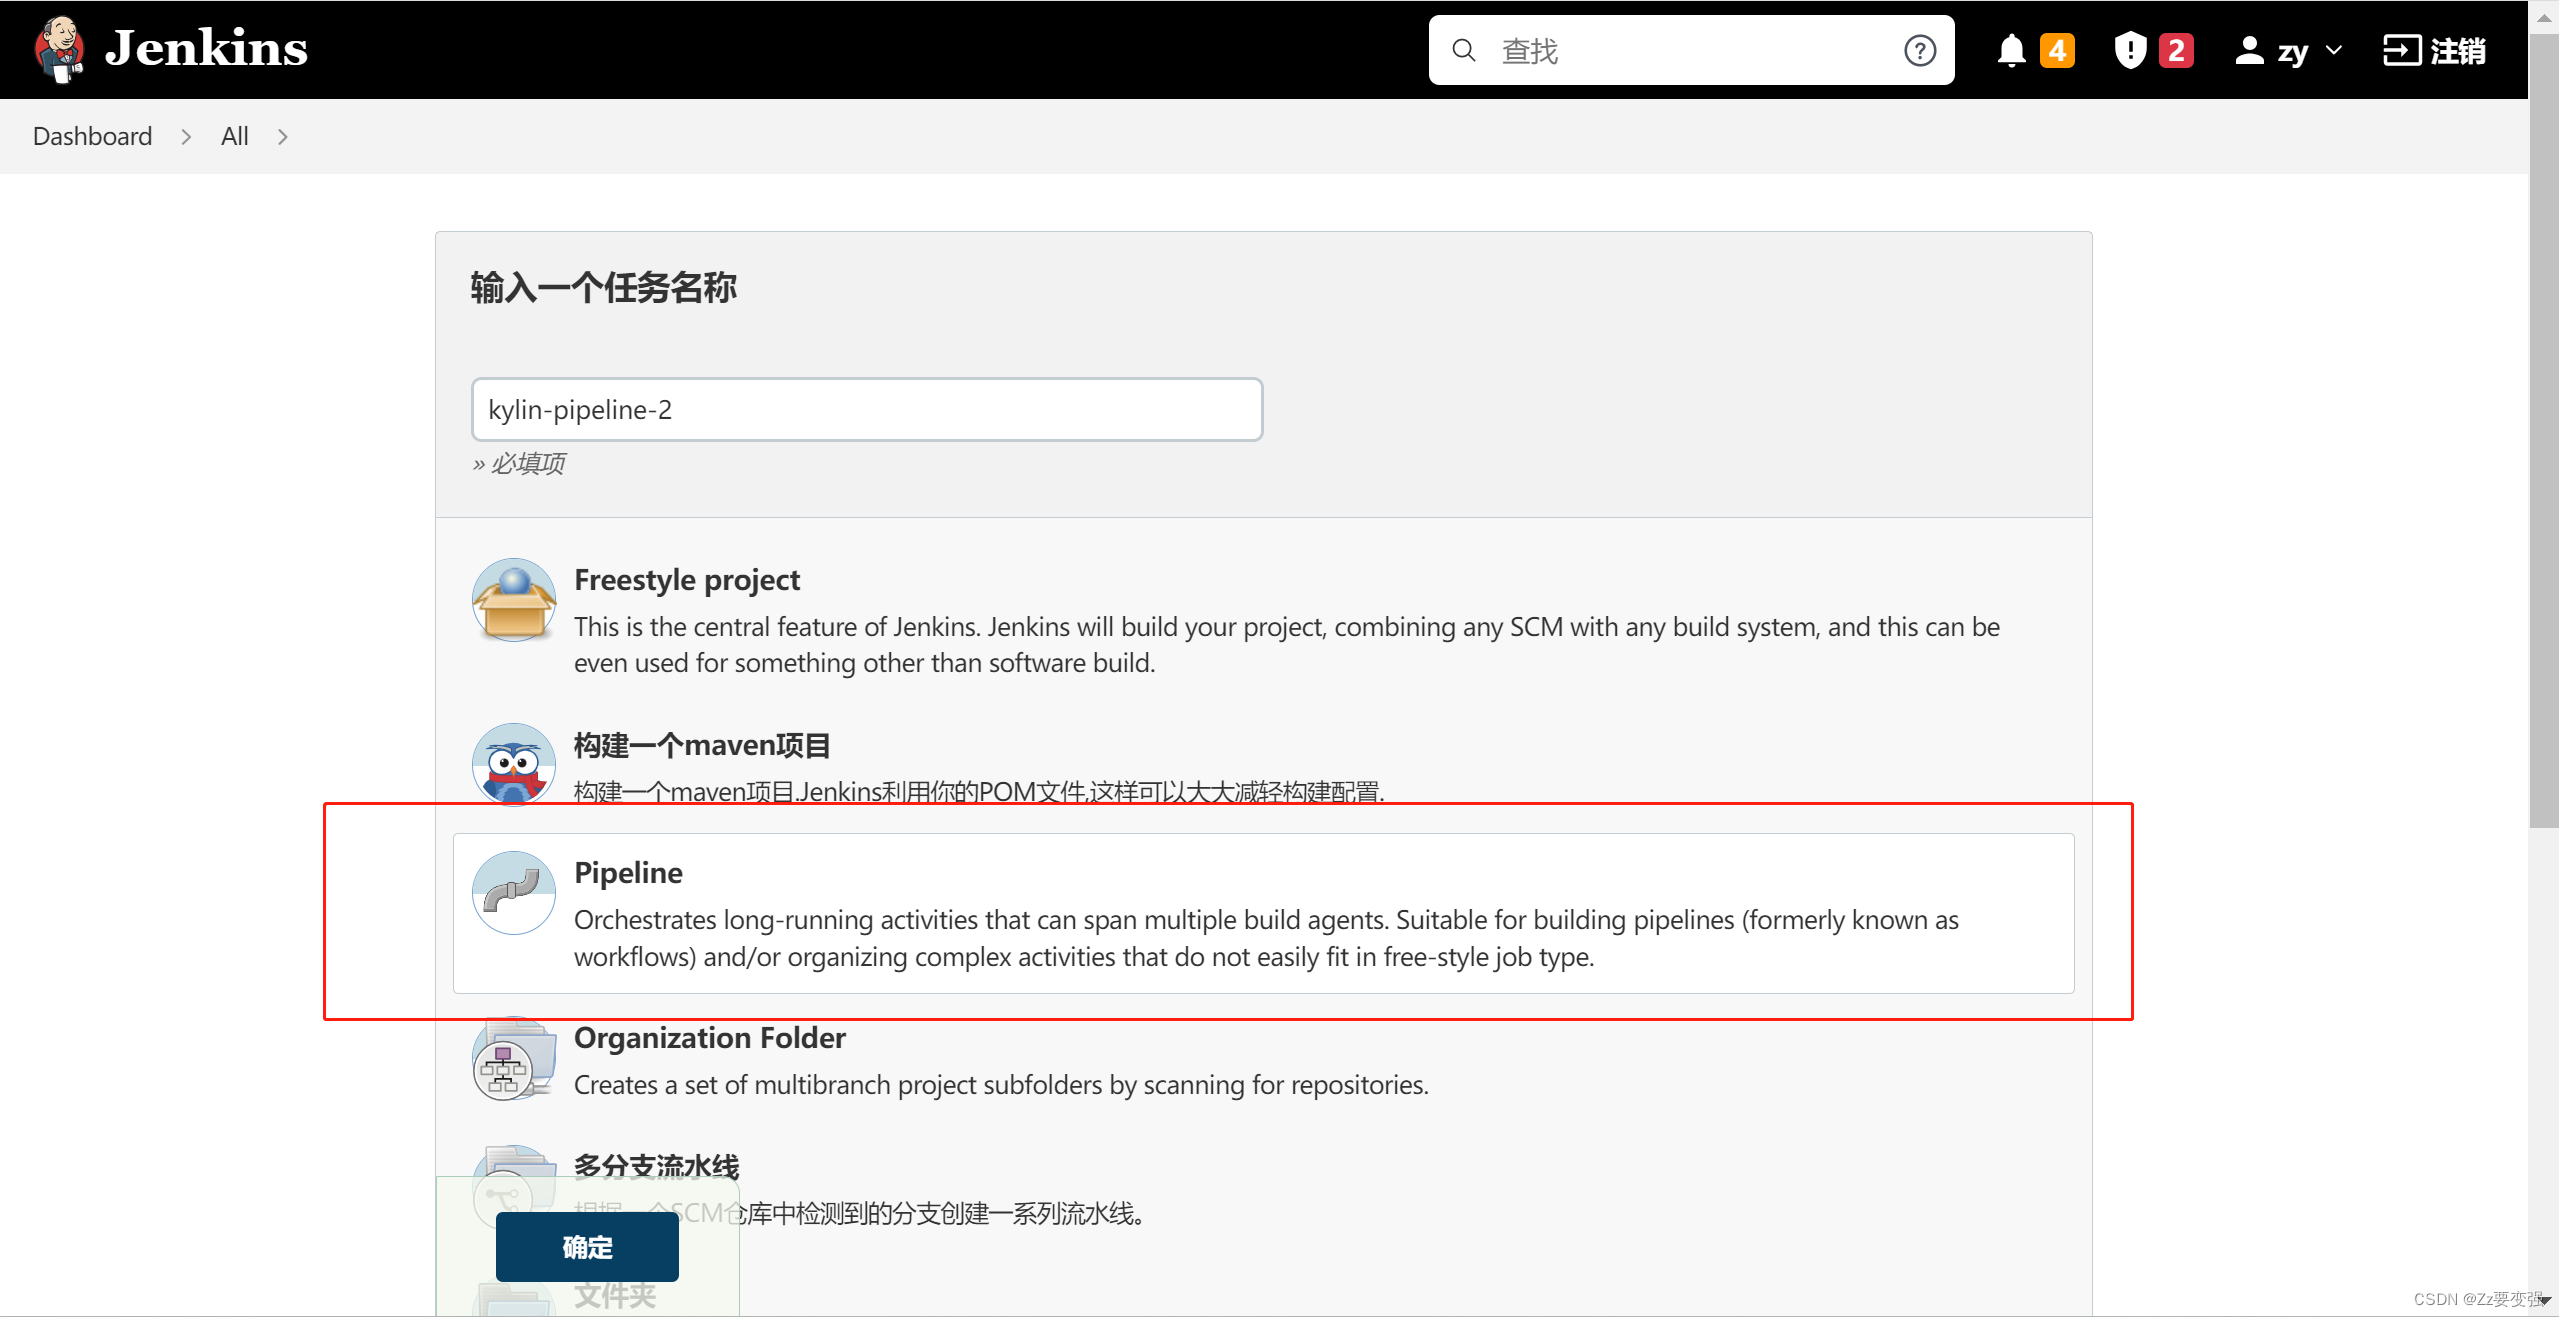Click the chevron after Dashboard breadcrumb
The image size is (2559, 1317).
[x=185, y=137]
